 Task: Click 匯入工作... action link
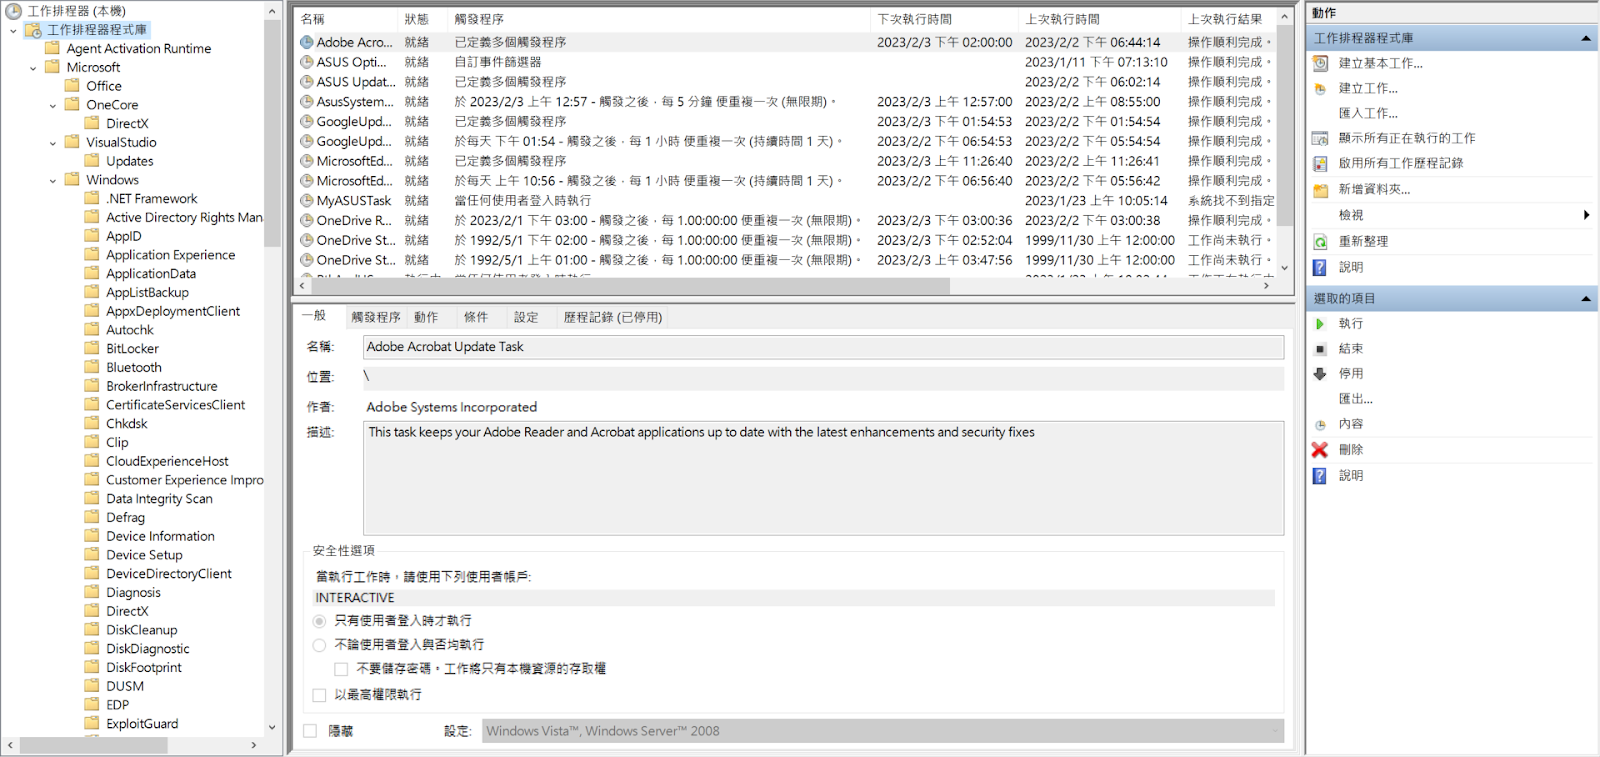tap(1369, 113)
